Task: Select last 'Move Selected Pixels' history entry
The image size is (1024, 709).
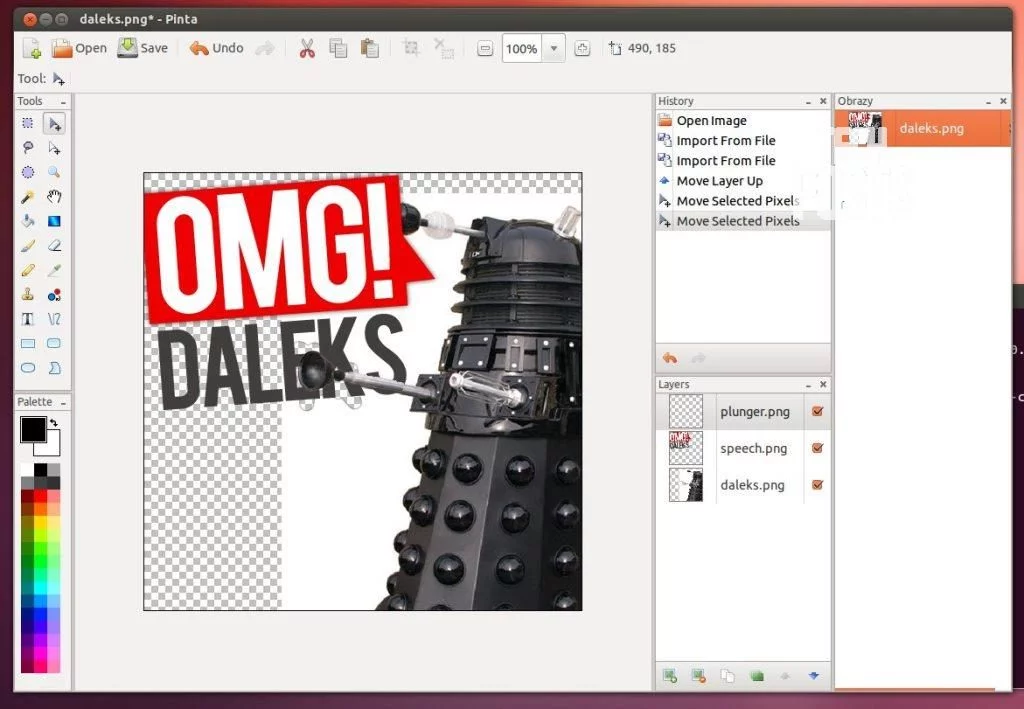Action: tap(743, 221)
